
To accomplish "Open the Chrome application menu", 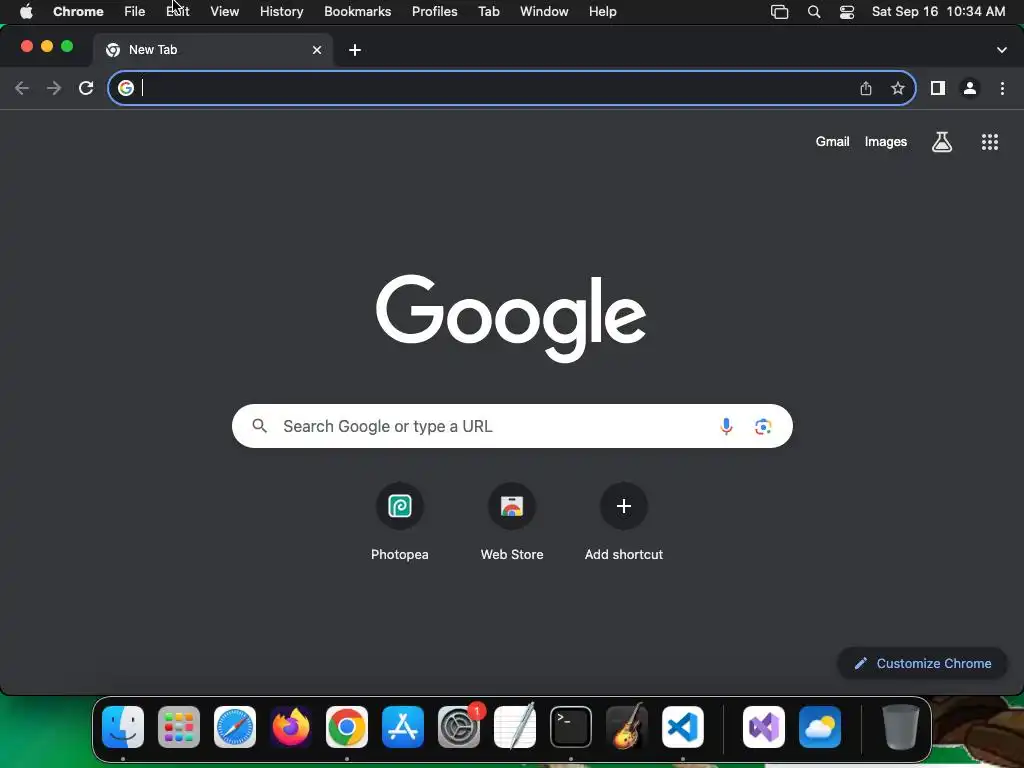I will 78,12.
